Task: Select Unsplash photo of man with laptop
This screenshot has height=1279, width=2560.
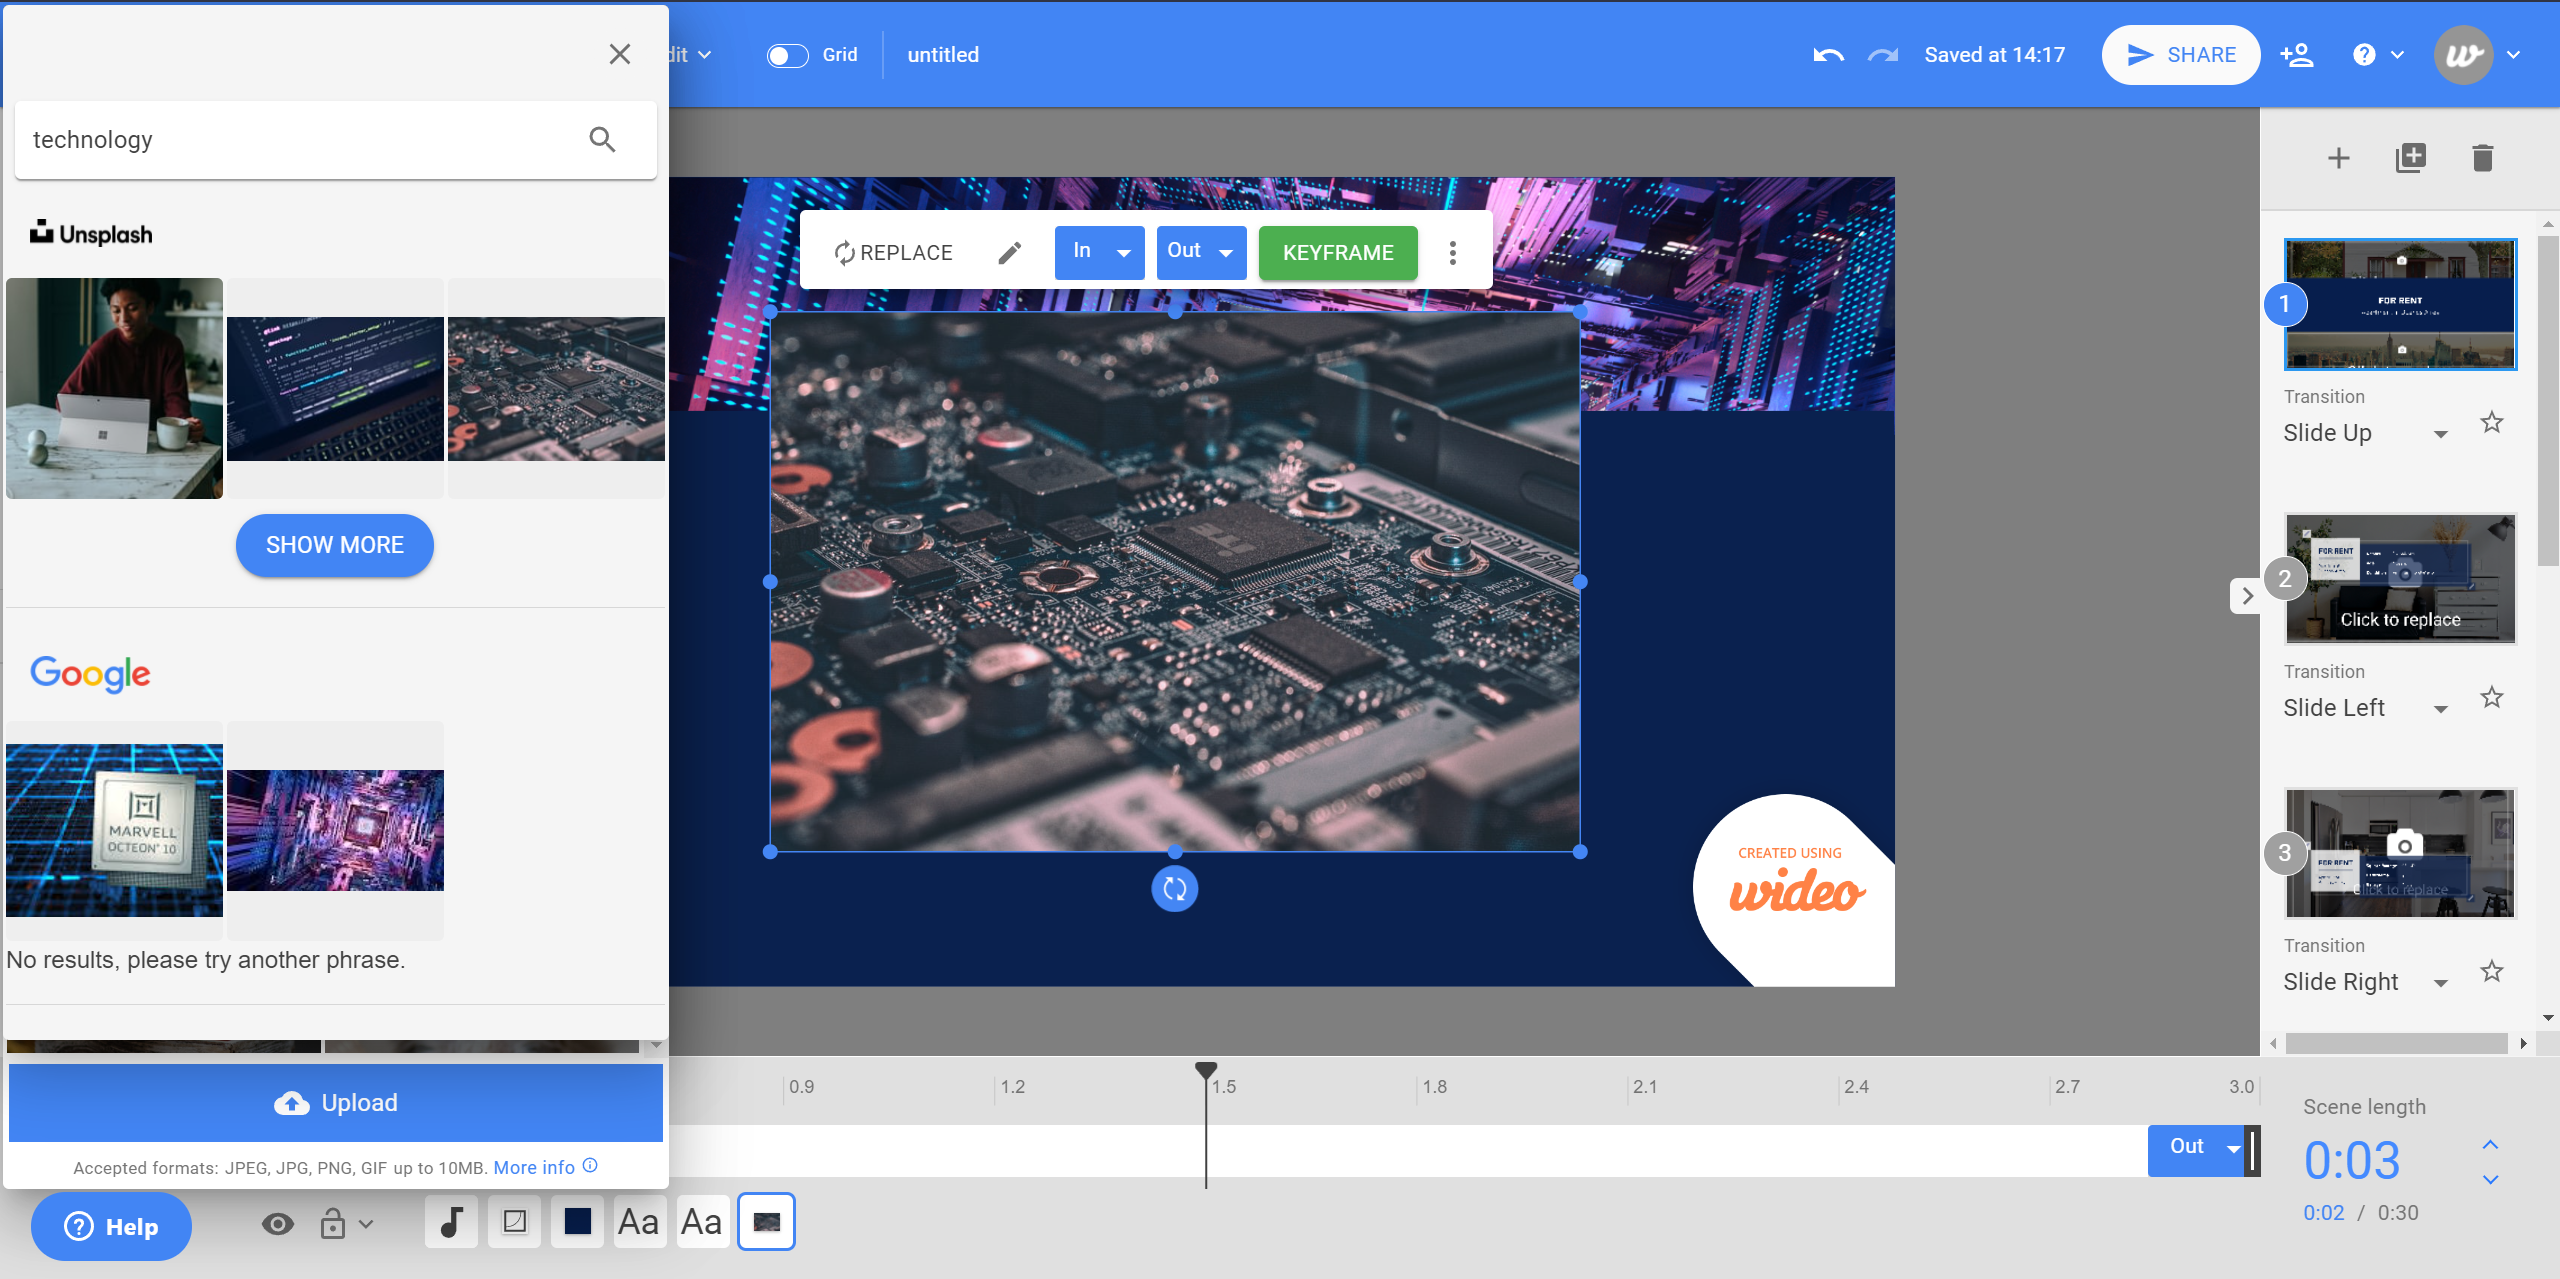Action: (x=114, y=388)
